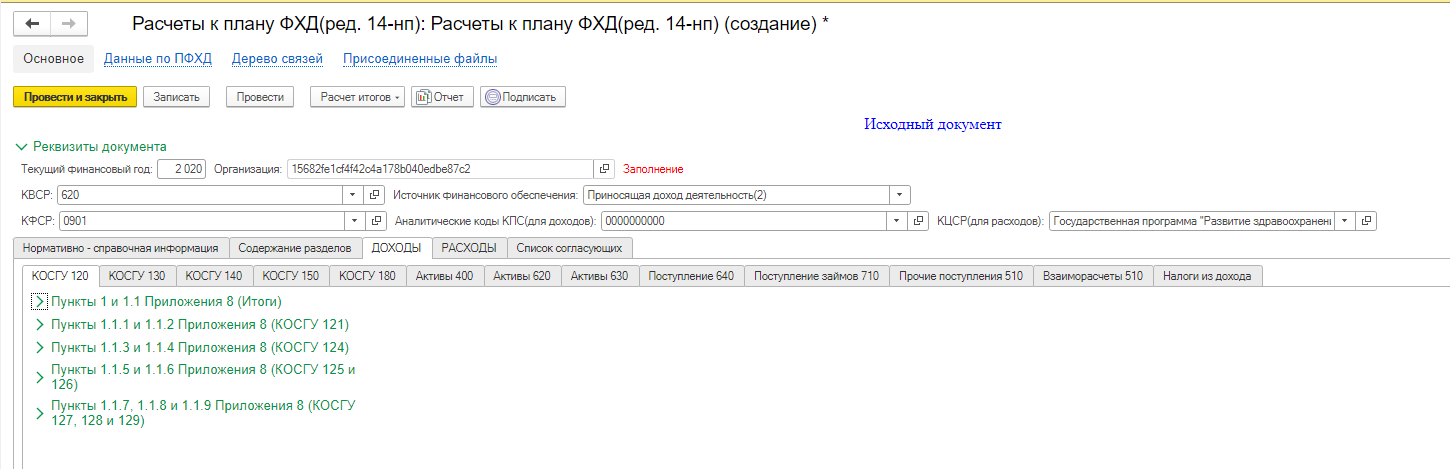1450x469 pixels.
Task: Expand Пункты 1.1.3 и 1.1.4 (КОСГУ 124)
Action: [x=40, y=348]
